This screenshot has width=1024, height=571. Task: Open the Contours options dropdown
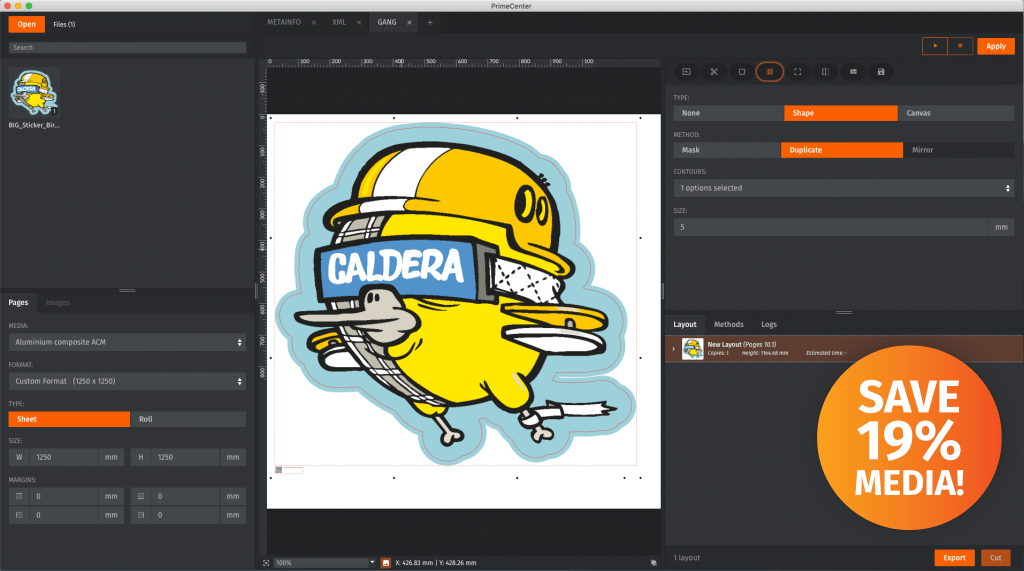point(843,188)
